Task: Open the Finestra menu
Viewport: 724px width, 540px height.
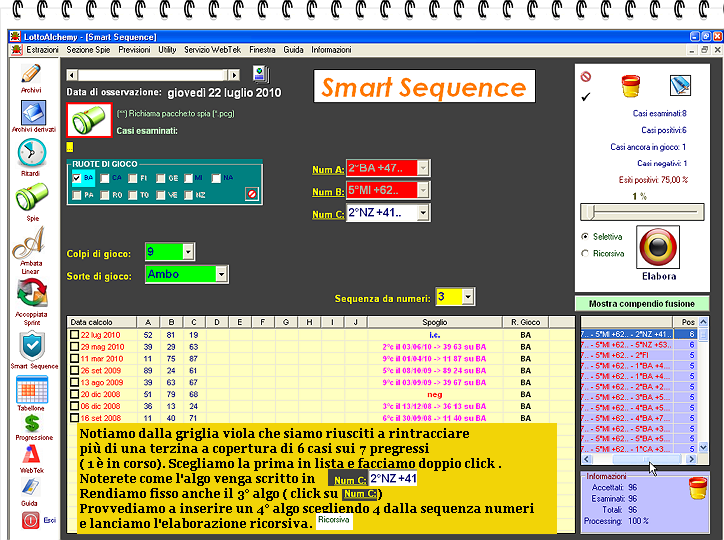Action: point(262,49)
